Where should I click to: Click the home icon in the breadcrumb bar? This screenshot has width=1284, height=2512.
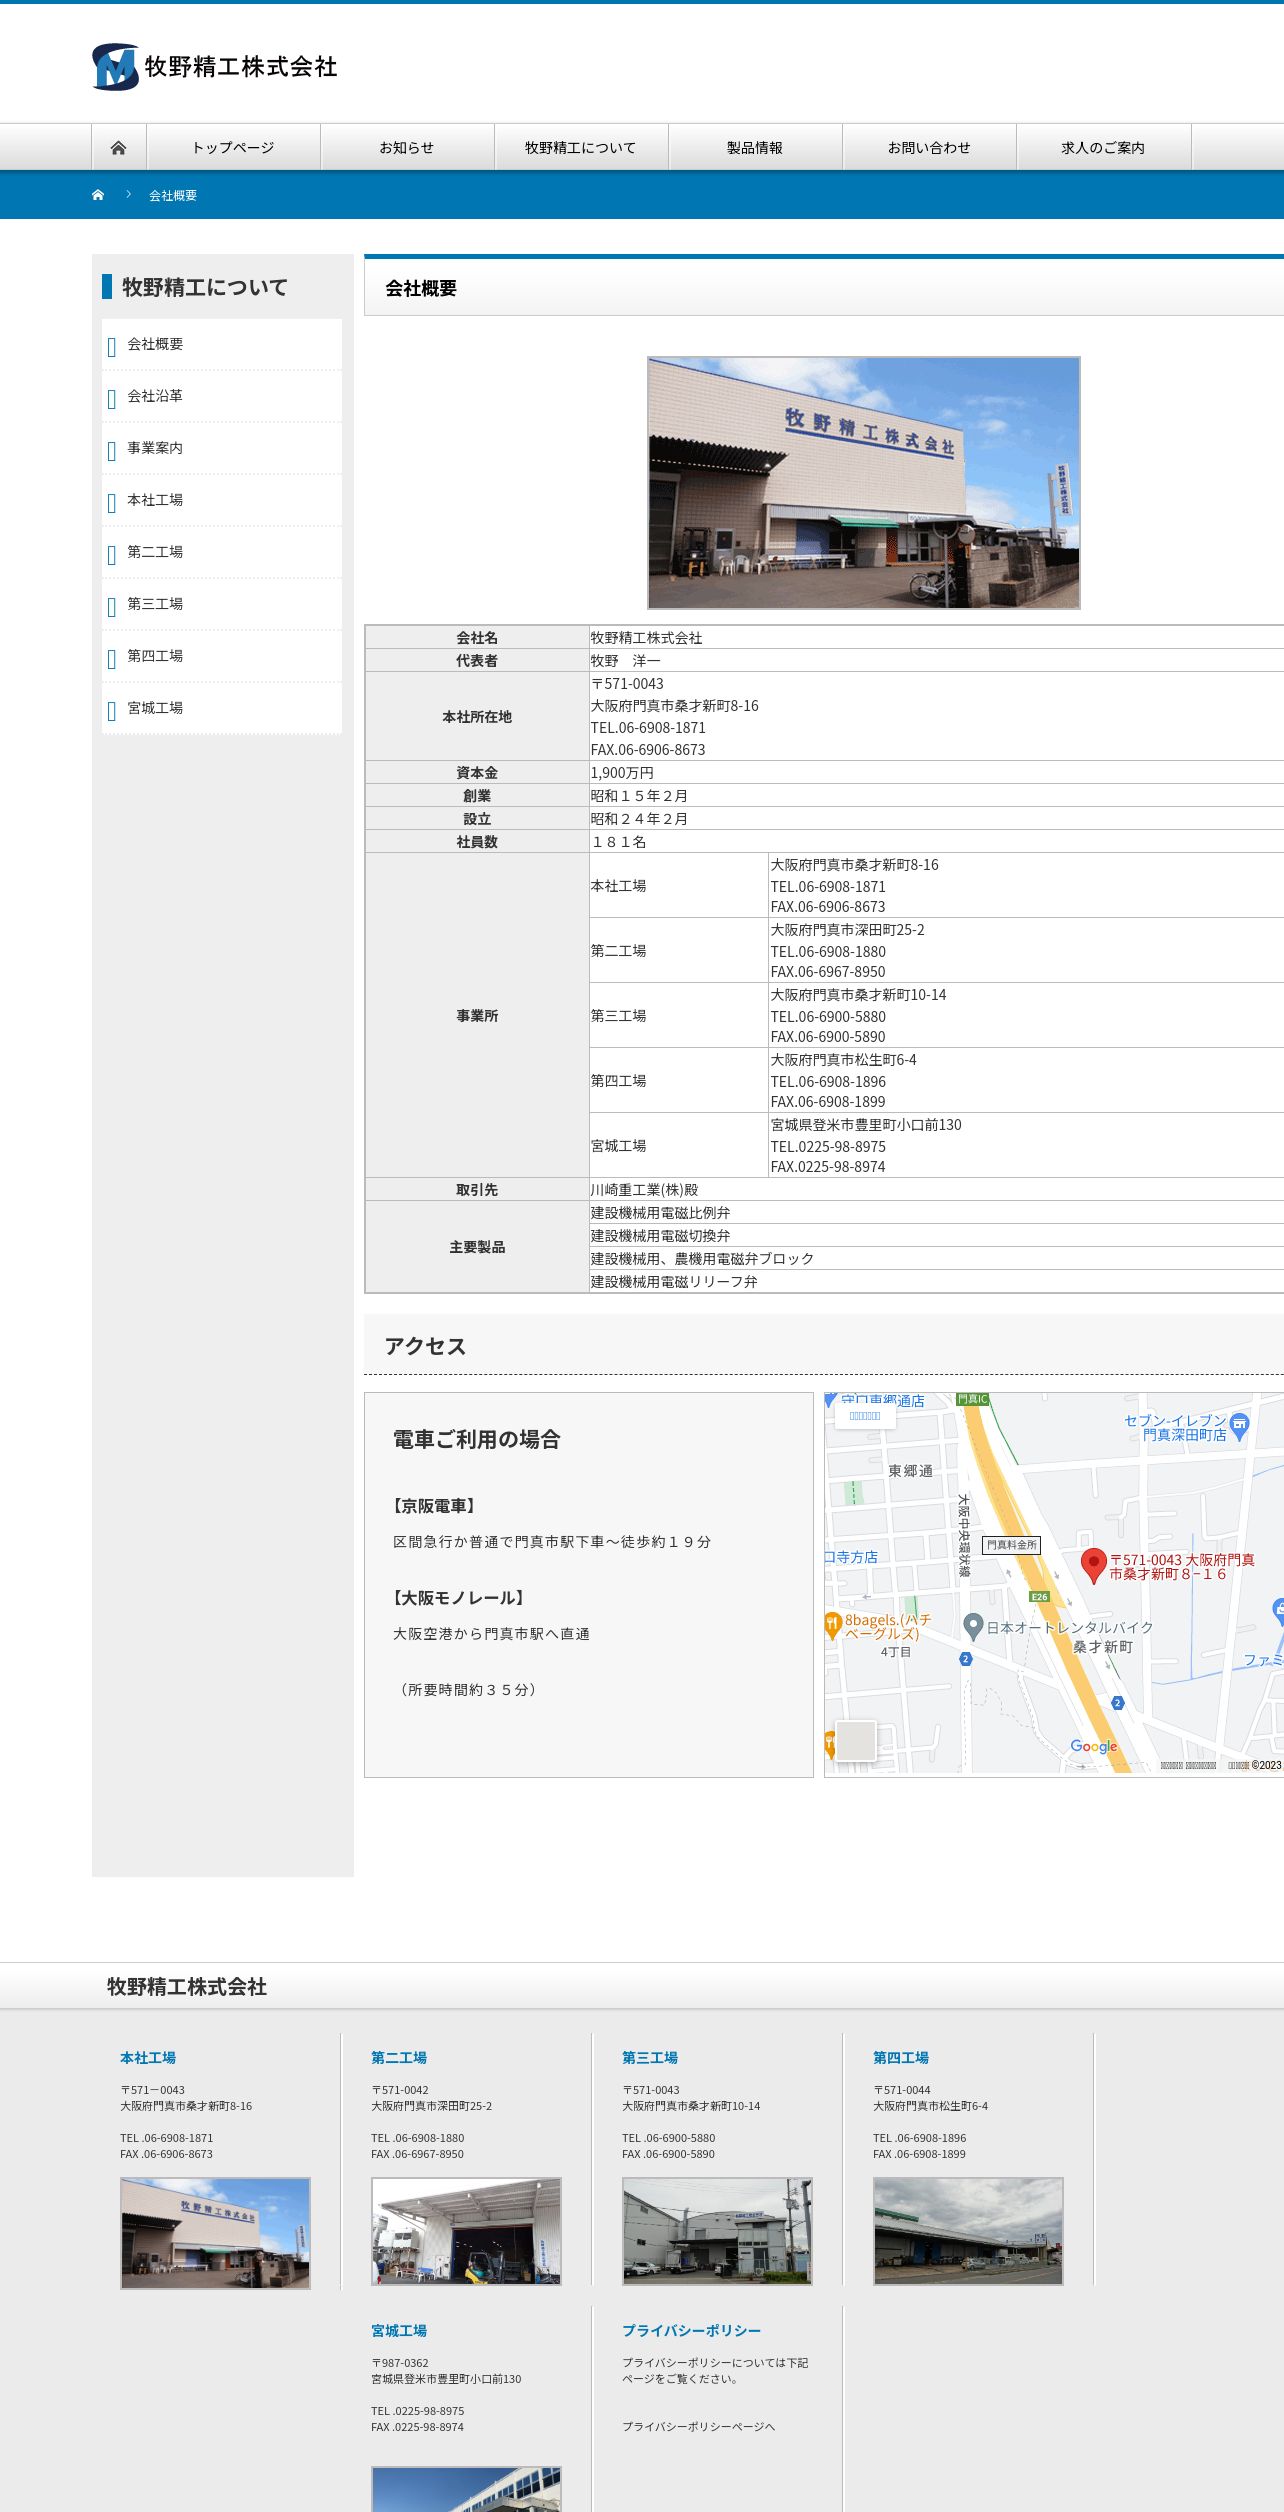tap(98, 195)
